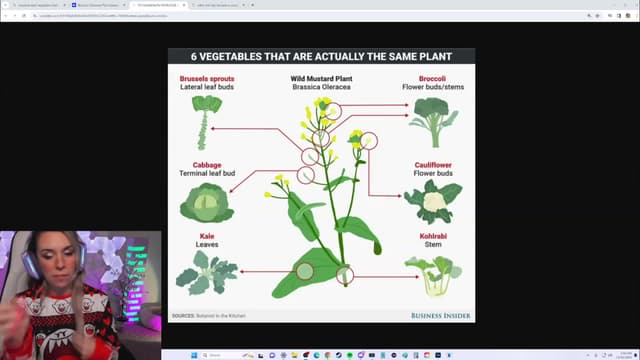Open the browser profile avatar

pos(628,16)
